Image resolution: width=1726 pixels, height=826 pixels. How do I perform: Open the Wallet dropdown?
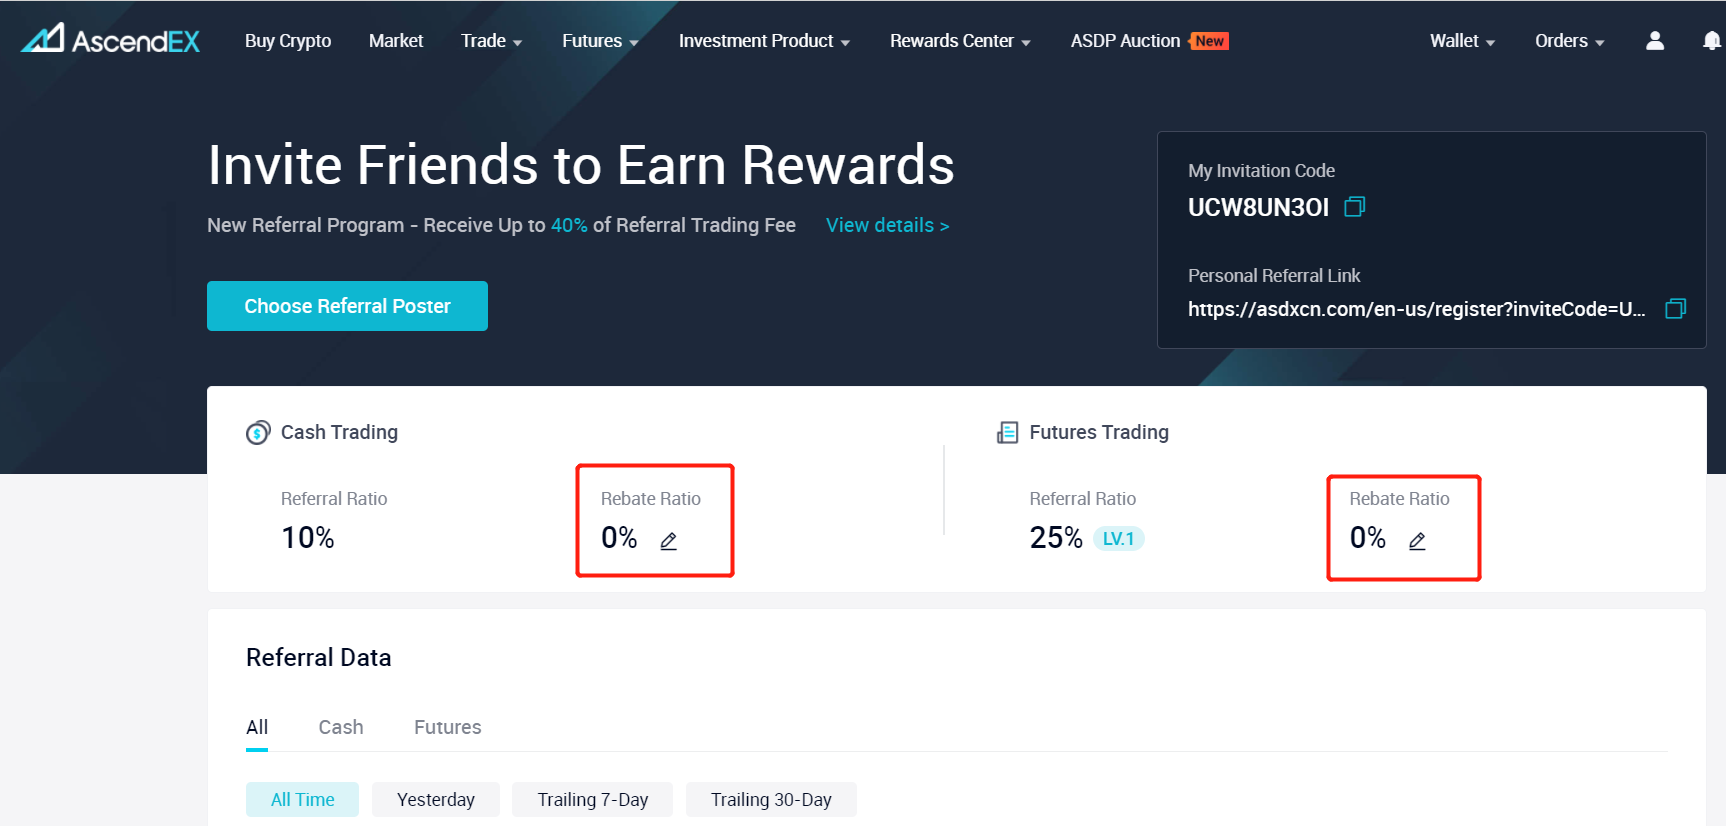point(1461,41)
